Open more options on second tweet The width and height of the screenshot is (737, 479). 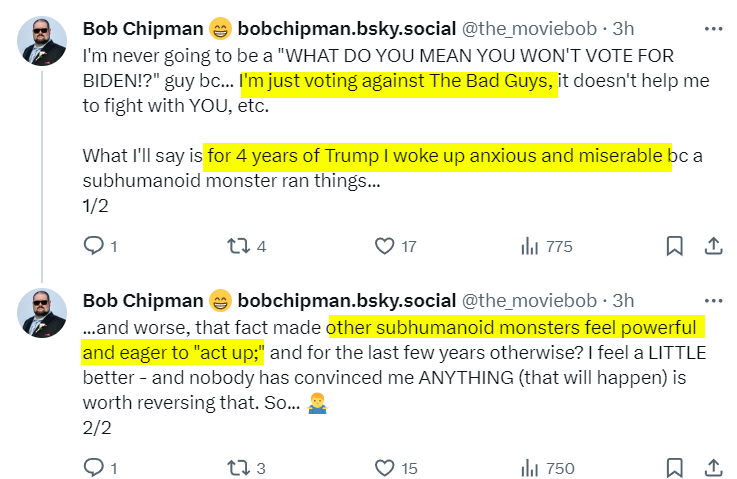pos(713,300)
